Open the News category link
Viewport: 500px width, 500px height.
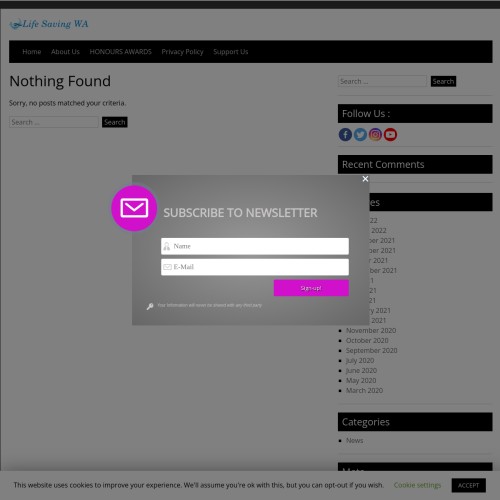354,440
